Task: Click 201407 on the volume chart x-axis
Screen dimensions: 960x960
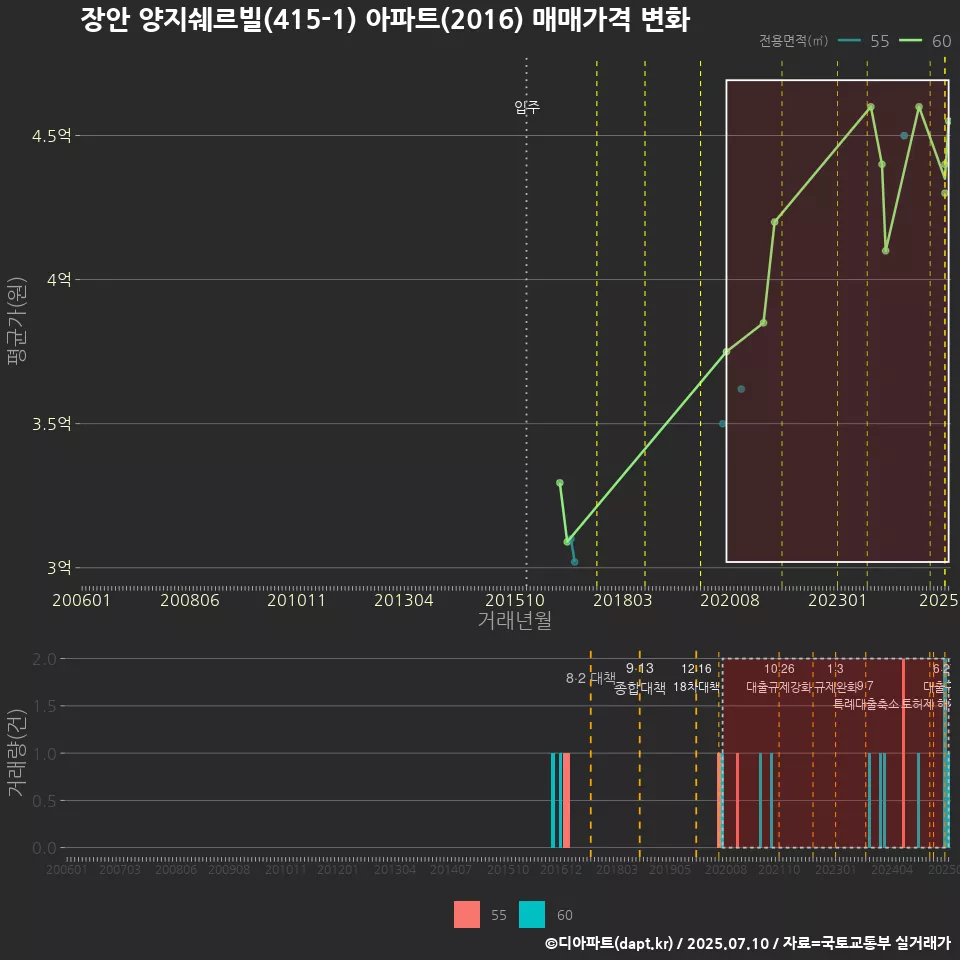Action: [x=451, y=869]
